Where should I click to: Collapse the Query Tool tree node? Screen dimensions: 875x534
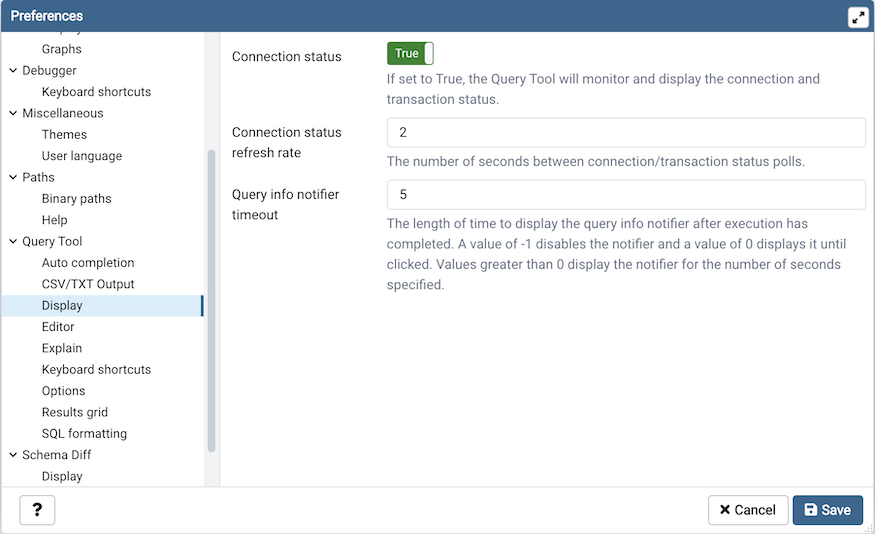(13, 241)
